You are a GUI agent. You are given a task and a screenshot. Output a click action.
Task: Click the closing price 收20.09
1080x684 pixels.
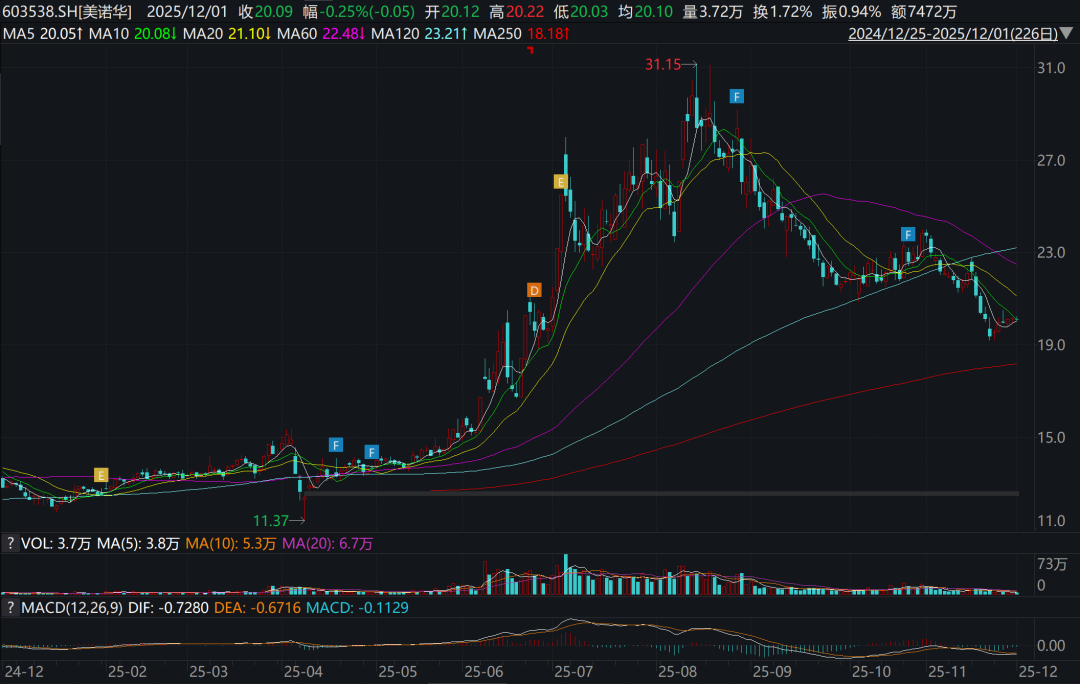pyautogui.click(x=265, y=12)
